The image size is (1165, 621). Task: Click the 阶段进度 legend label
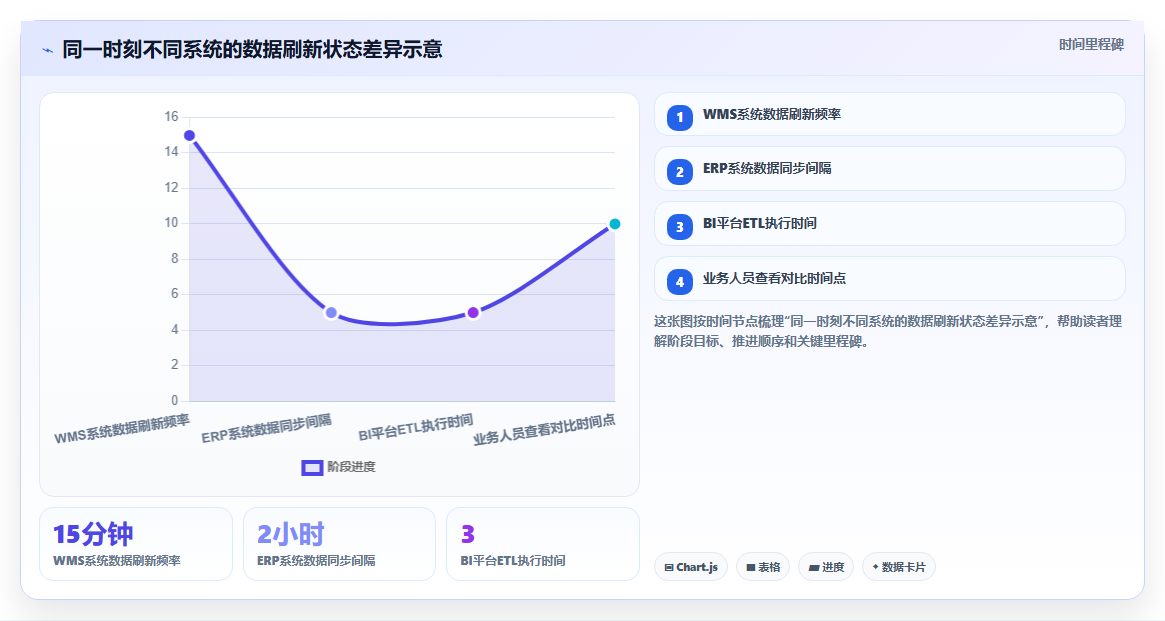click(x=351, y=467)
